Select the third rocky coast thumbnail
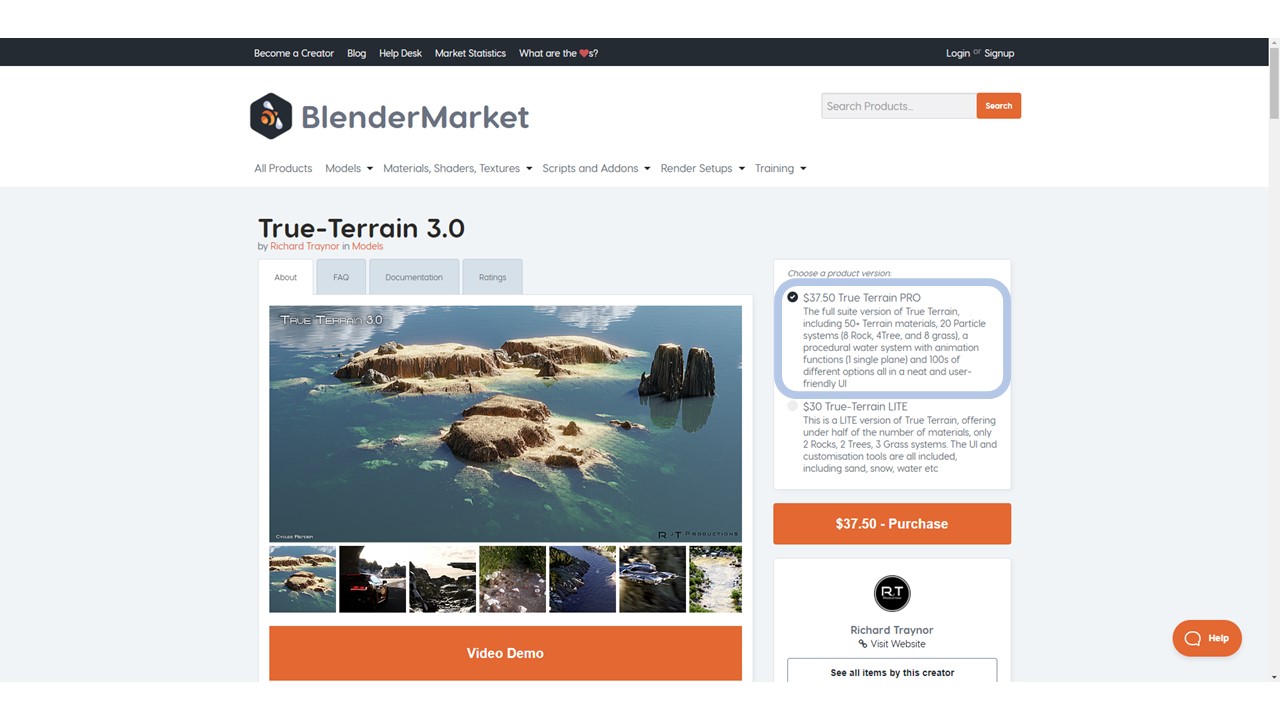 click(442, 579)
